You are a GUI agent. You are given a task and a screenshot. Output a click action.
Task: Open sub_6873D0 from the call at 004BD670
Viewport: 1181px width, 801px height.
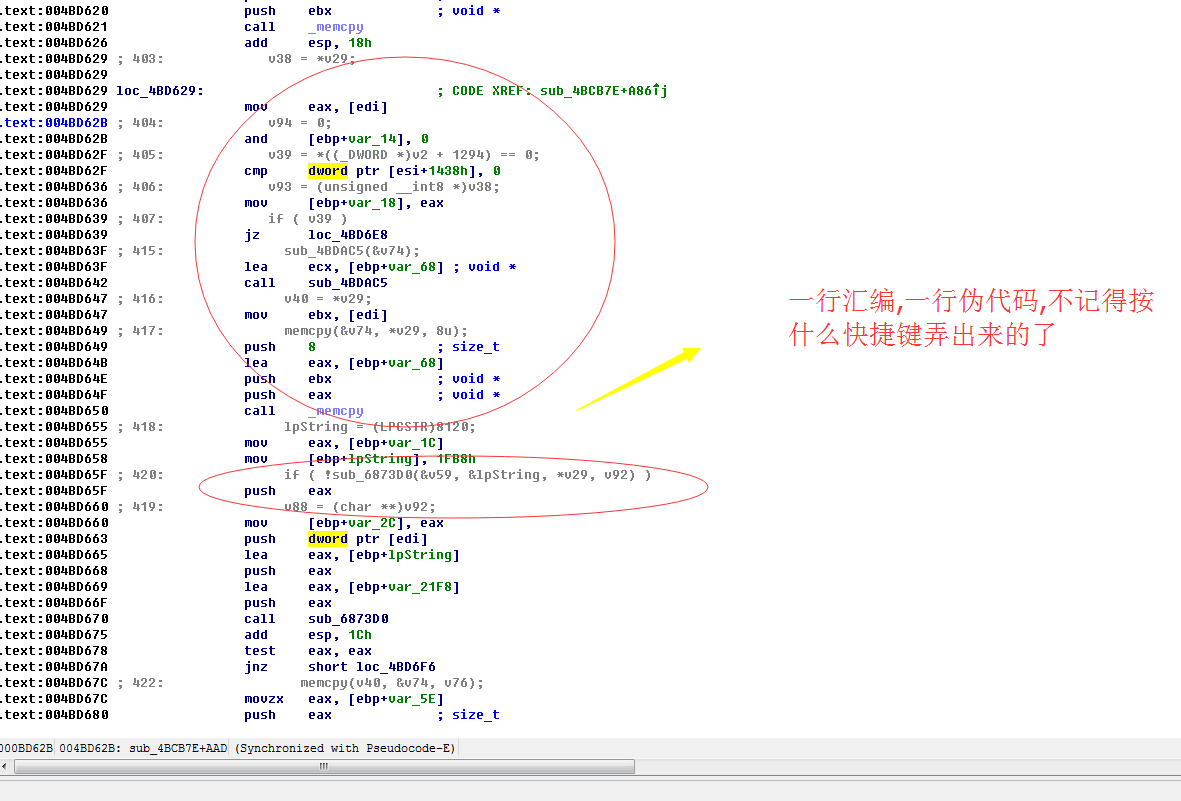point(348,619)
